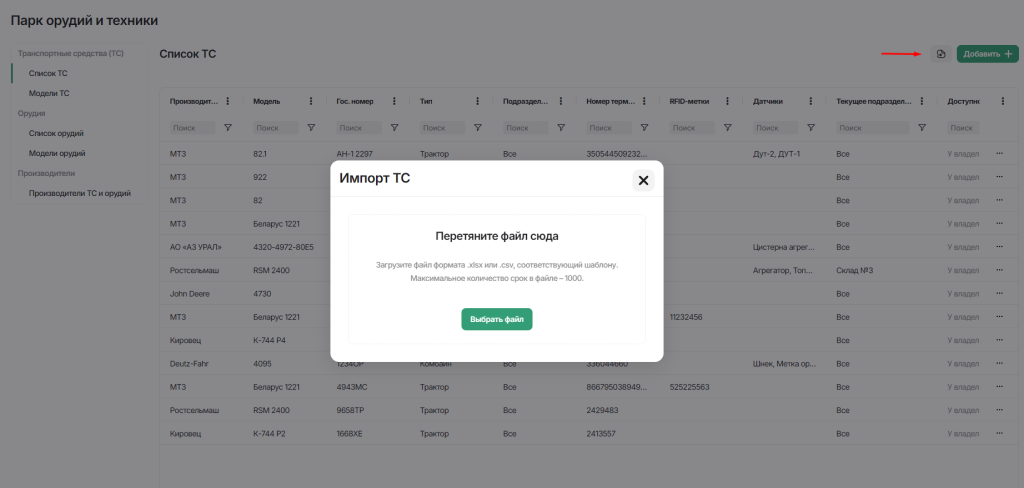Click the filter icon in the Производитель column

click(228, 128)
